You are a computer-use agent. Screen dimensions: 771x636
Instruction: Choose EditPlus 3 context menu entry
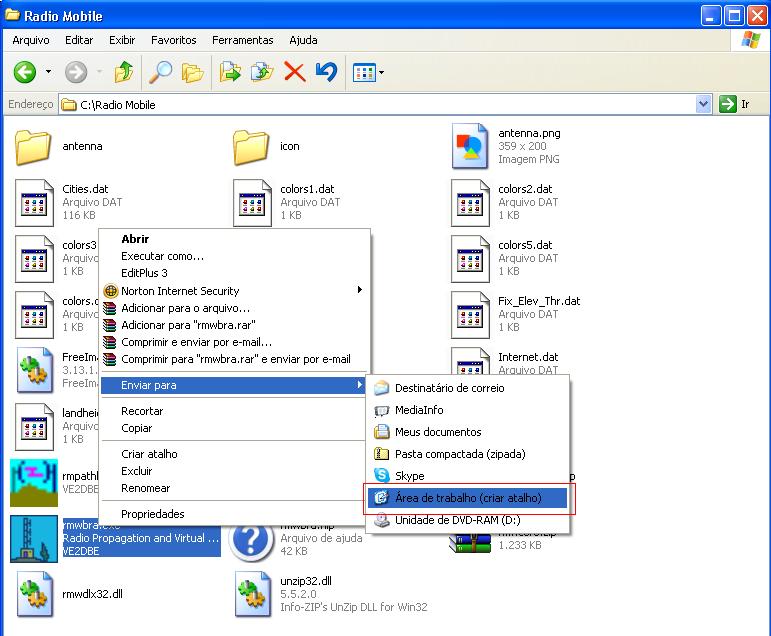[x=233, y=273]
